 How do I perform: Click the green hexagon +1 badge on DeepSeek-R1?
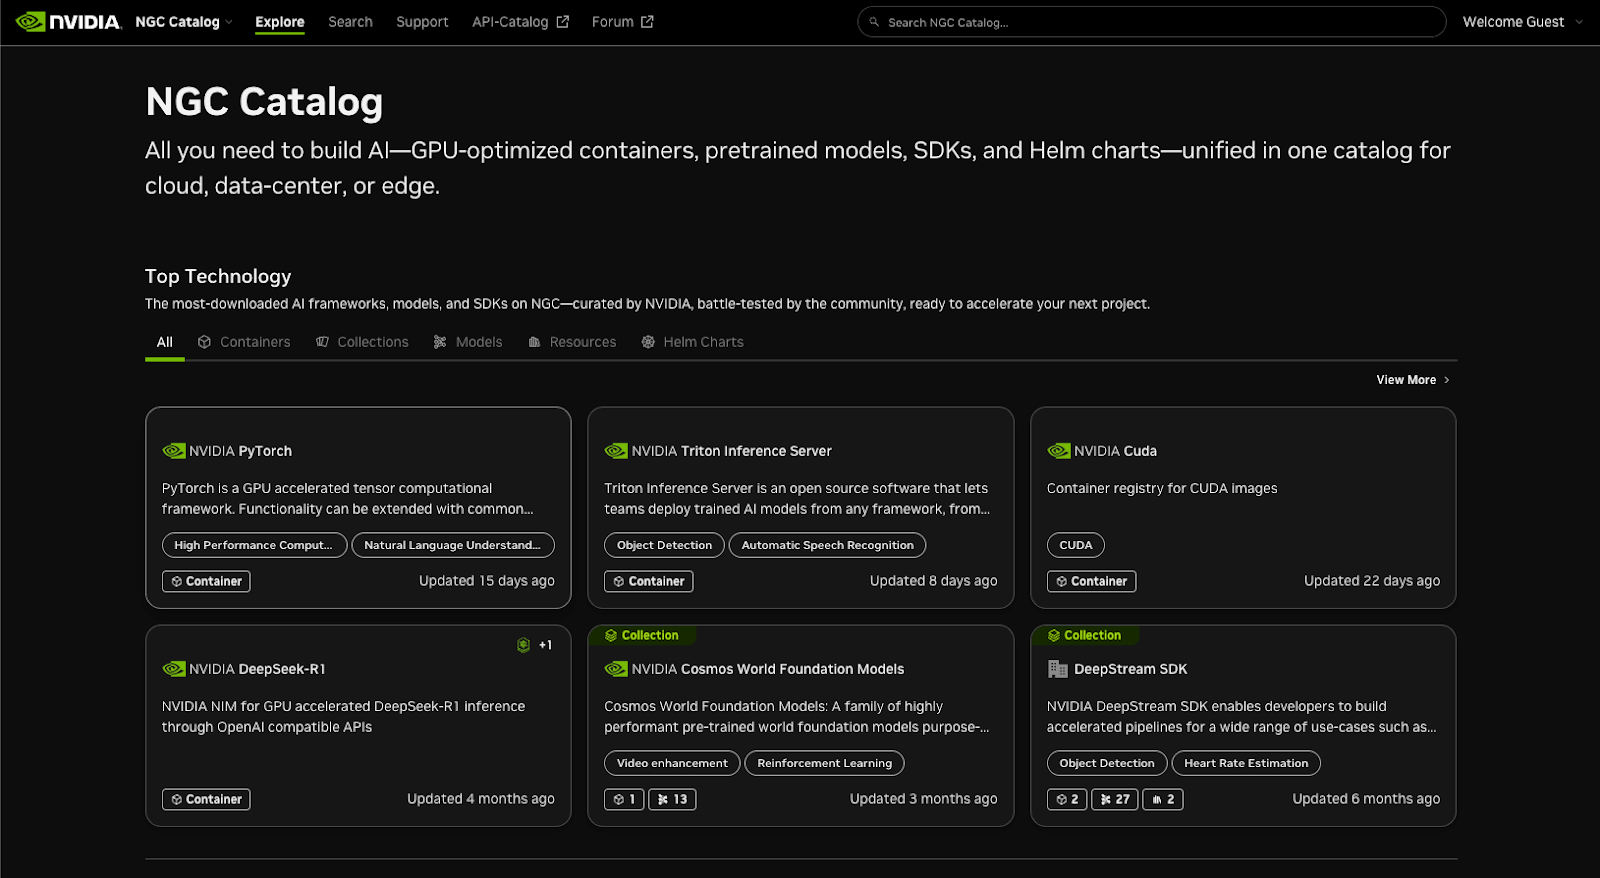coord(534,645)
